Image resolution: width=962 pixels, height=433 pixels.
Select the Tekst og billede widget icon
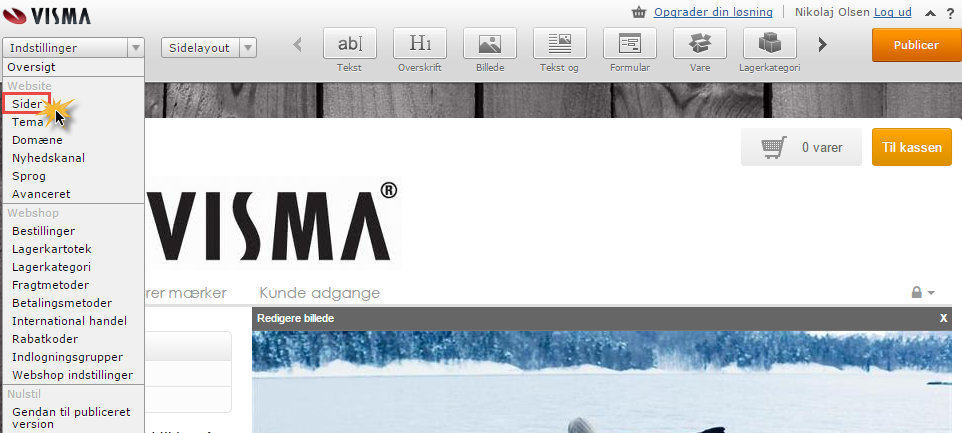point(560,43)
